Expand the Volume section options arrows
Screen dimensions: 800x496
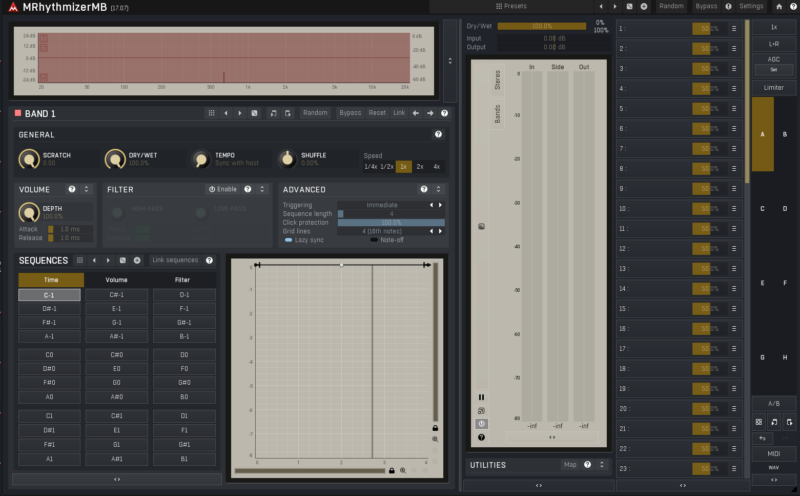pos(86,189)
